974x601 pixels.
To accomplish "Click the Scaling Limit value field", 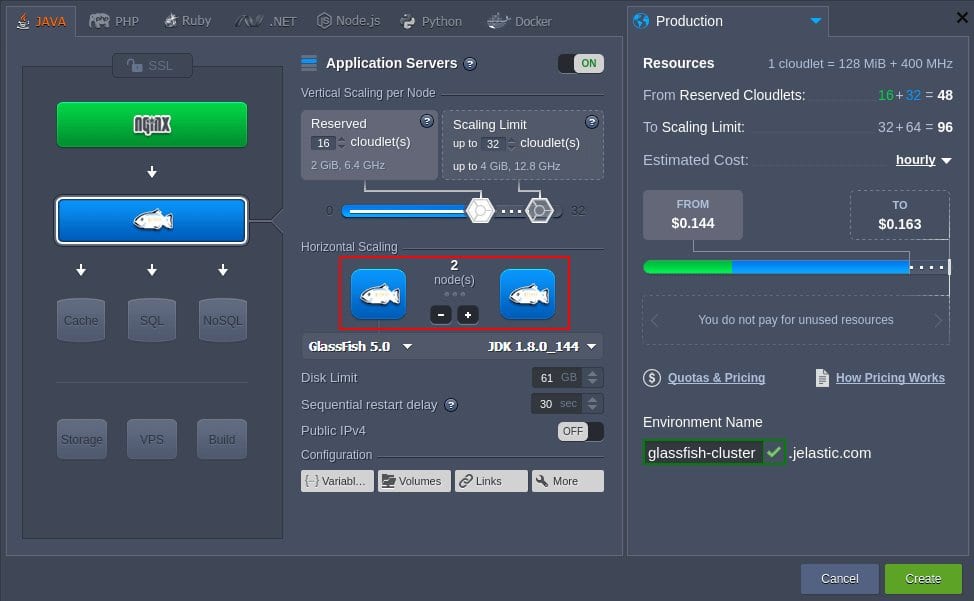I will 493,144.
